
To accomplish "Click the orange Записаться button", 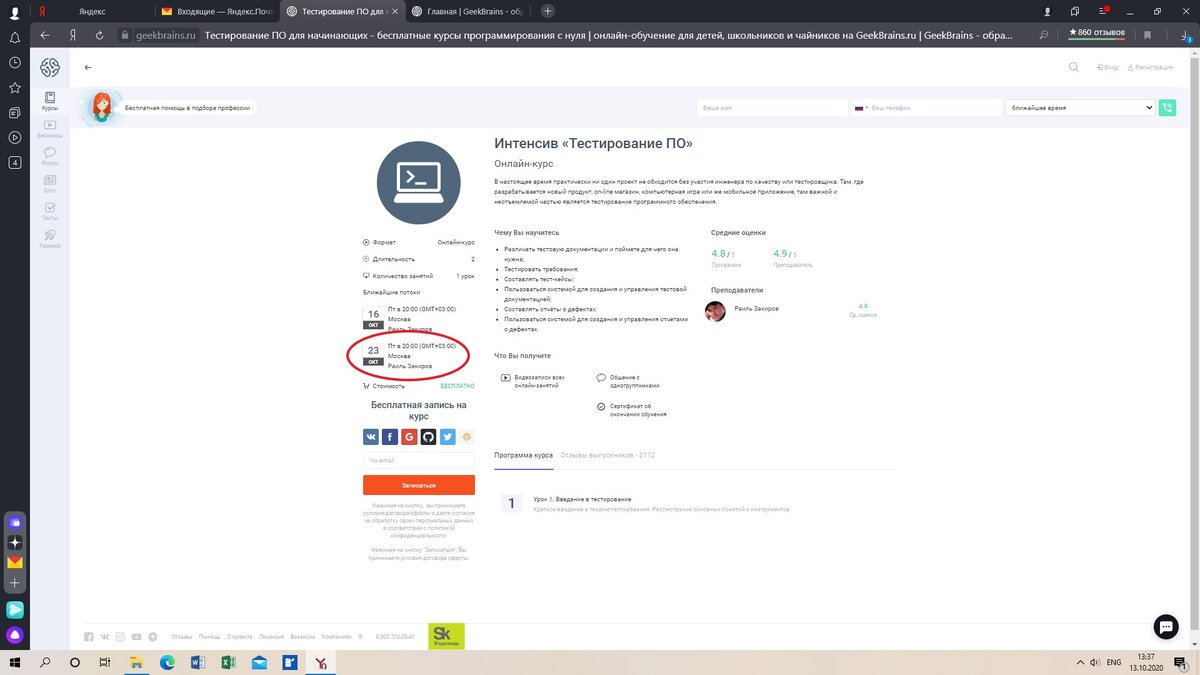I will coord(419,485).
